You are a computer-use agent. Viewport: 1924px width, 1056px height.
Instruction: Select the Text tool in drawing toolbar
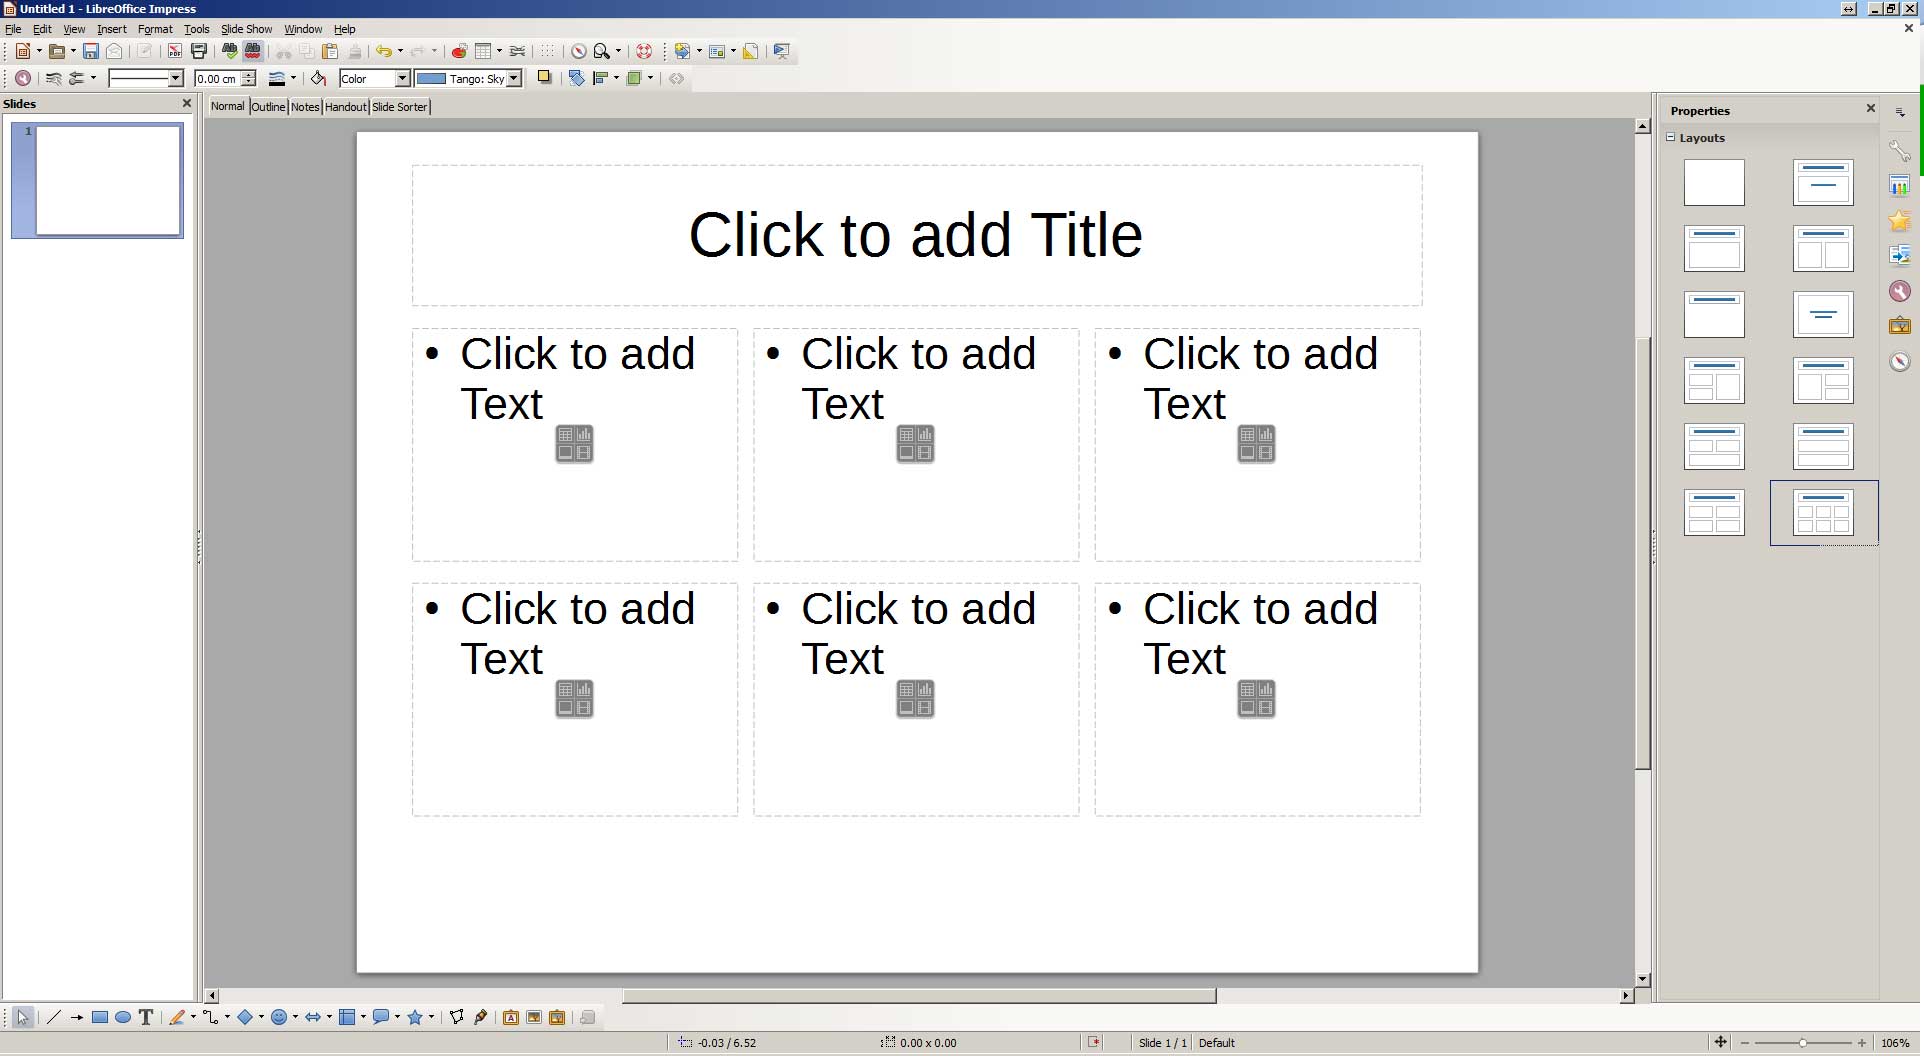(x=146, y=1017)
